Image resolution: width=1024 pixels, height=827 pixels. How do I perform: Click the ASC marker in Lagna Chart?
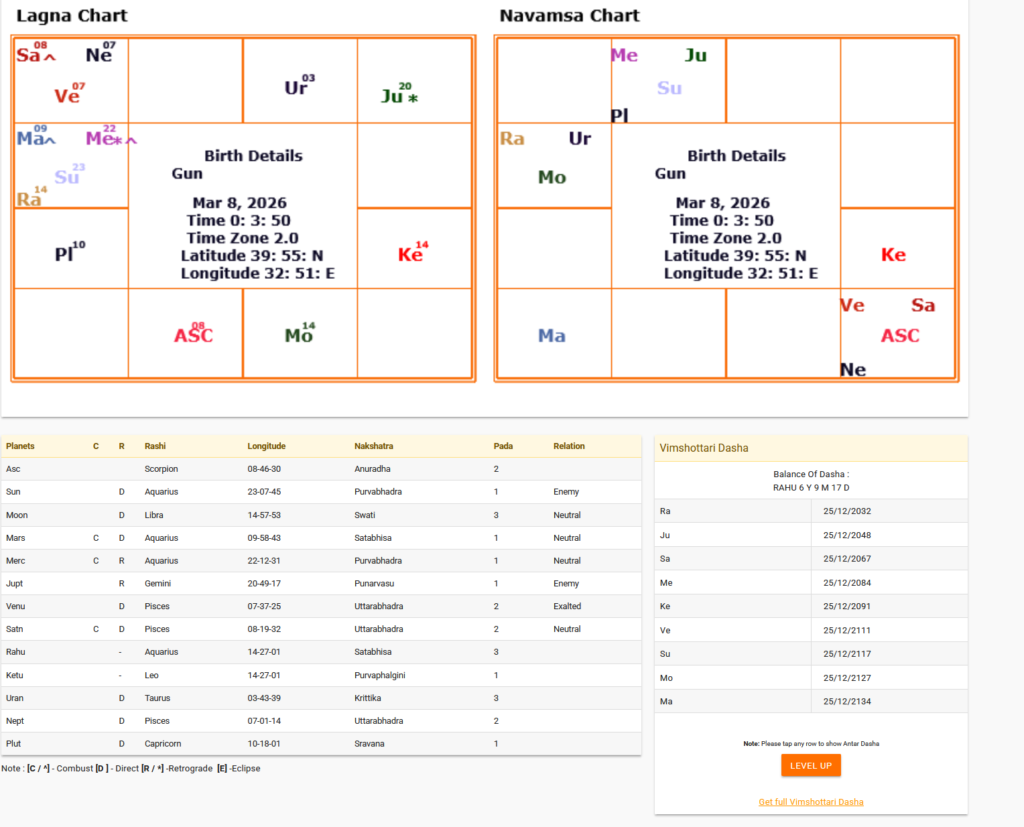[193, 335]
